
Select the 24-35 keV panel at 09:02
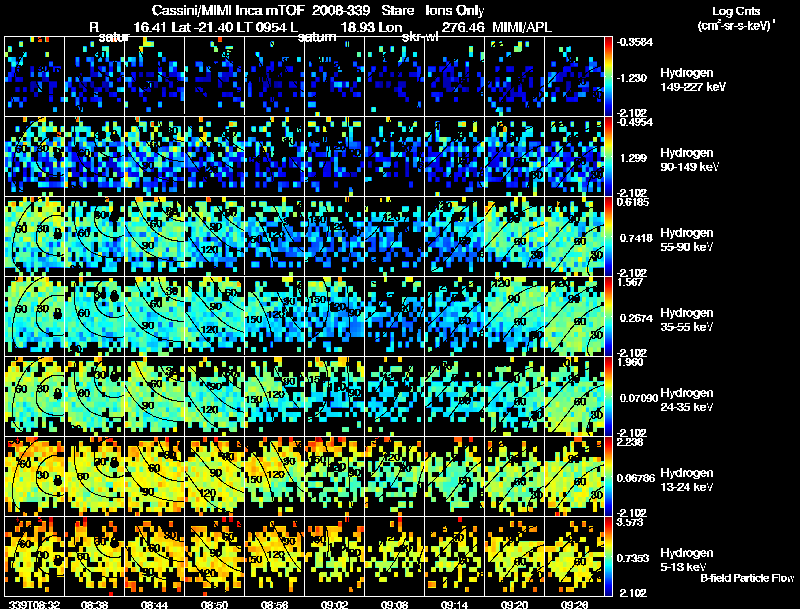[335, 397]
